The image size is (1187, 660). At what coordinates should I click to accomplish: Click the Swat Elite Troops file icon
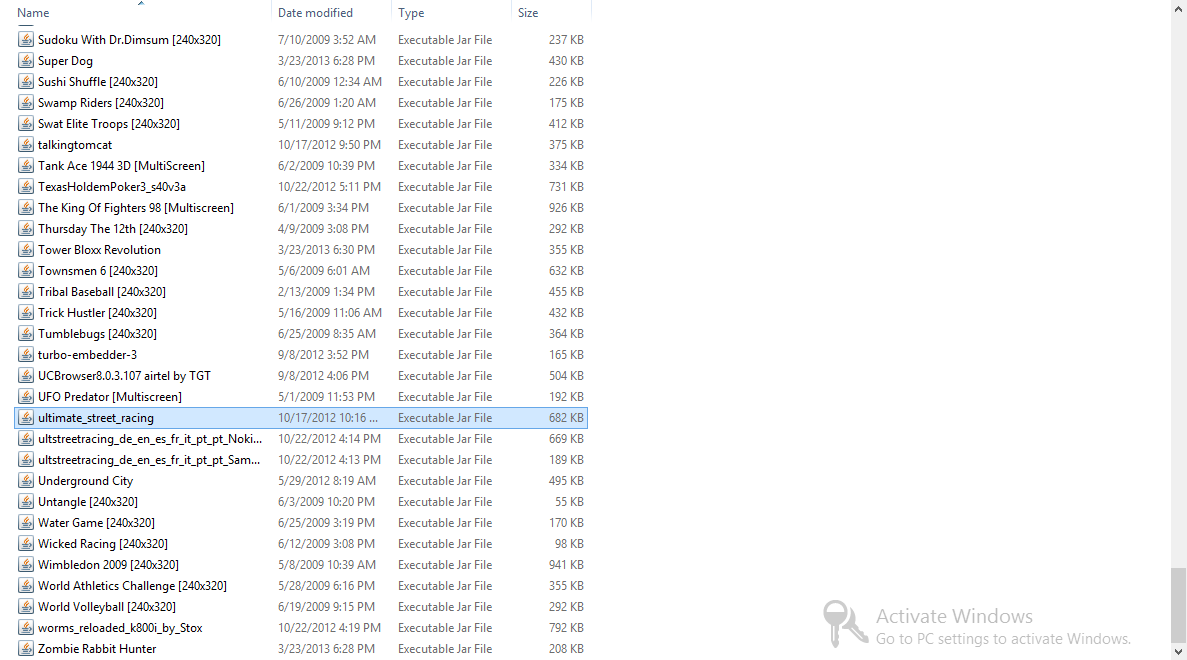26,123
